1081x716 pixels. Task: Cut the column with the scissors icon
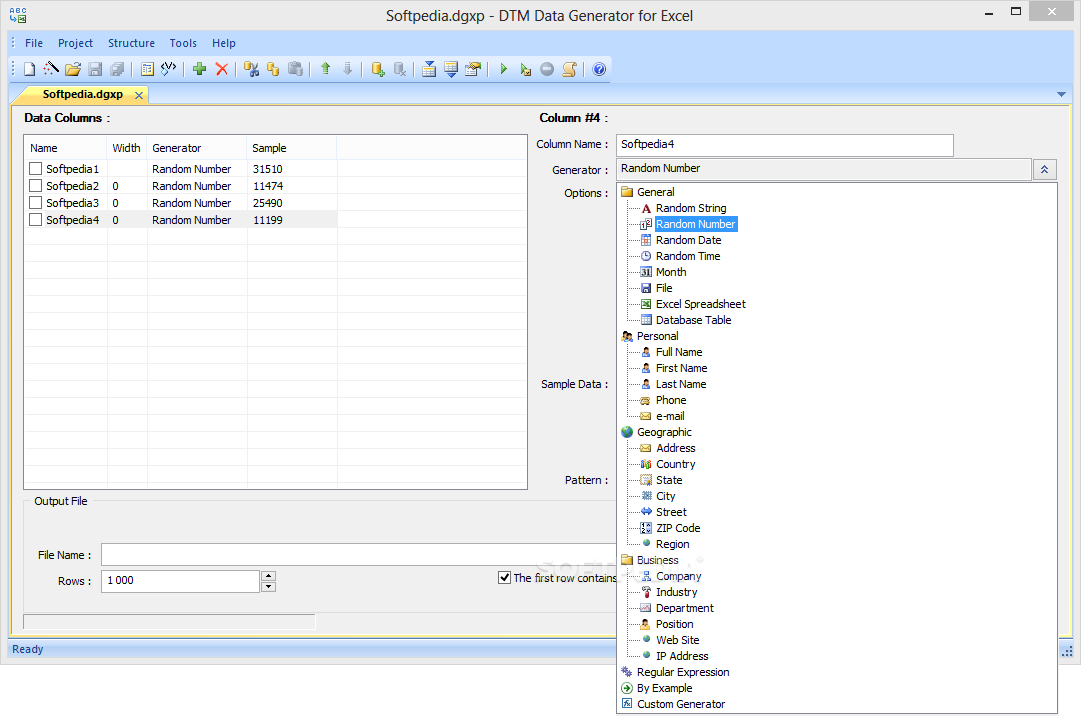point(252,69)
